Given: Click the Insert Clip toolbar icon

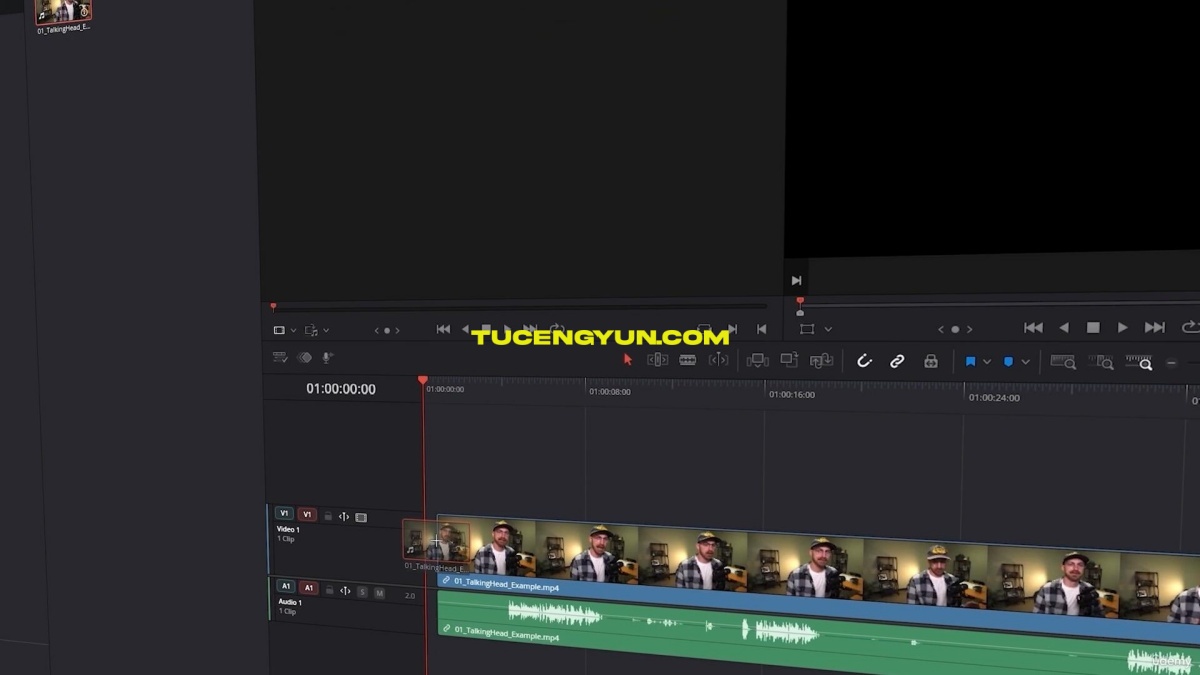Looking at the screenshot, I should [758, 360].
